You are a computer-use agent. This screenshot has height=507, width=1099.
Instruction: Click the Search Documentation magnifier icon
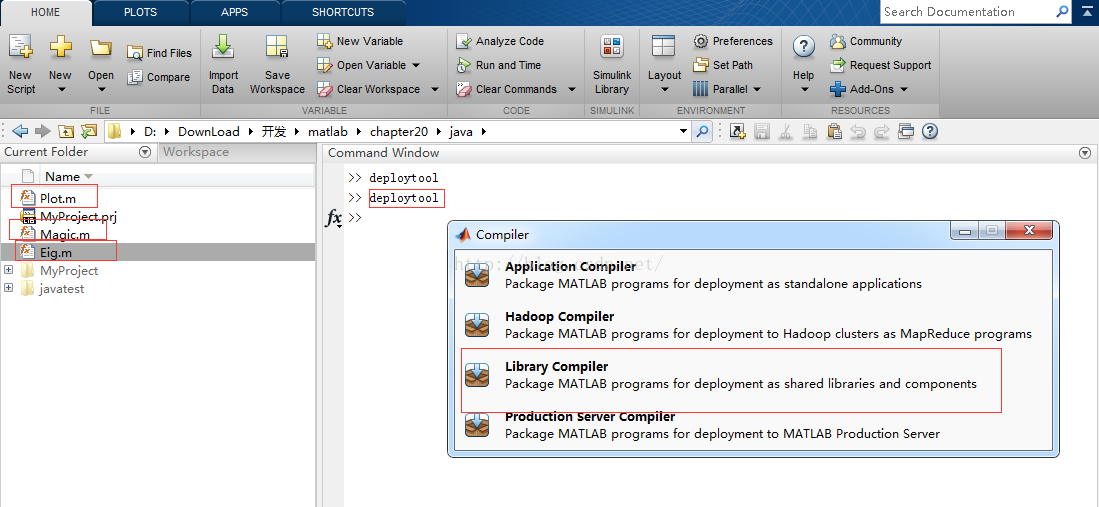pyautogui.click(x=1063, y=12)
